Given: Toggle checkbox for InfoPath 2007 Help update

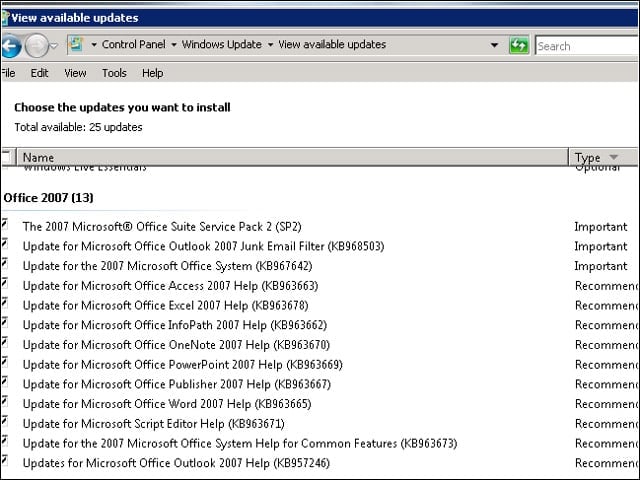Looking at the screenshot, I should tap(5, 322).
